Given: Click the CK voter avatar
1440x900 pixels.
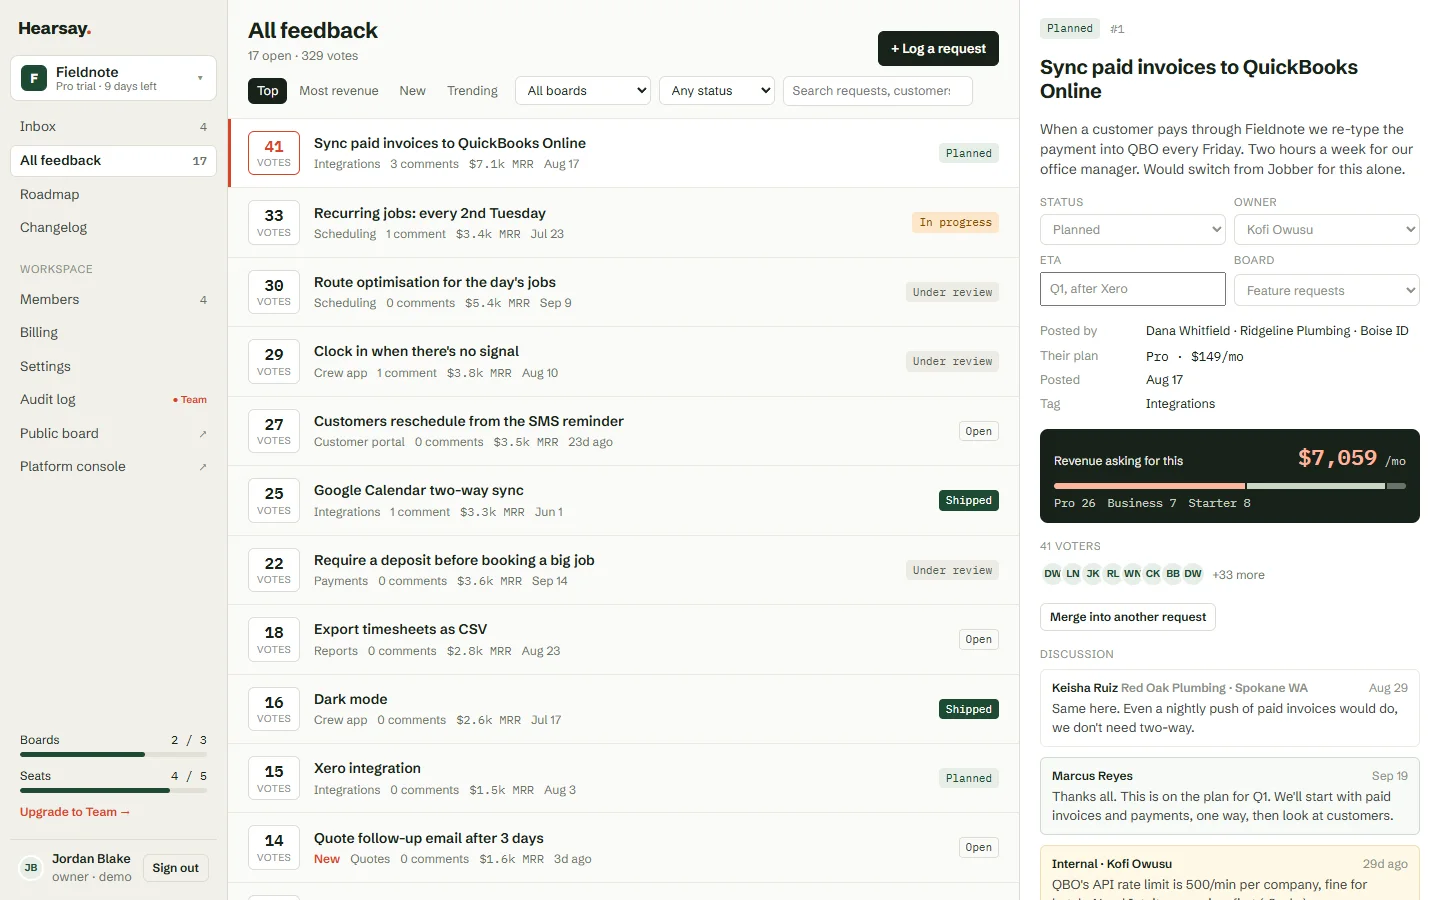Looking at the screenshot, I should (1153, 574).
